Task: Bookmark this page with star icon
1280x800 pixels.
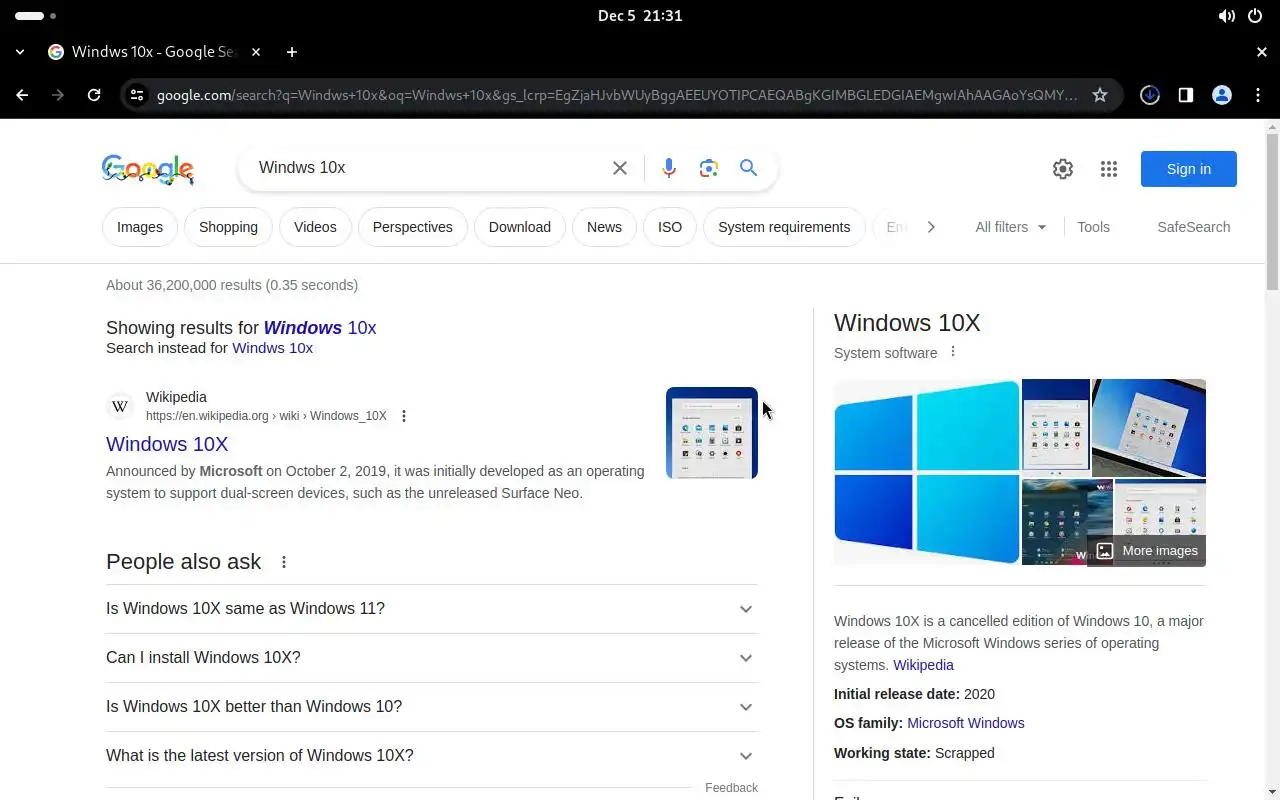Action: (1100, 95)
